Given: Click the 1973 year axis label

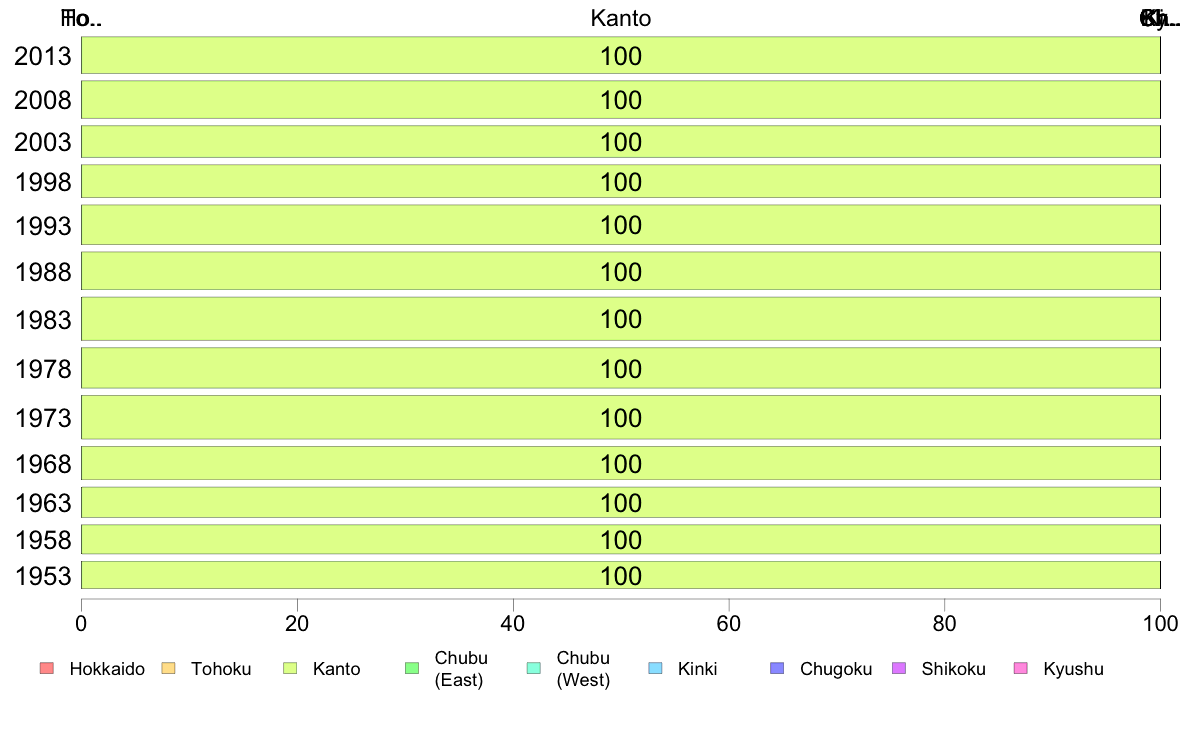Looking at the screenshot, I should [x=43, y=418].
